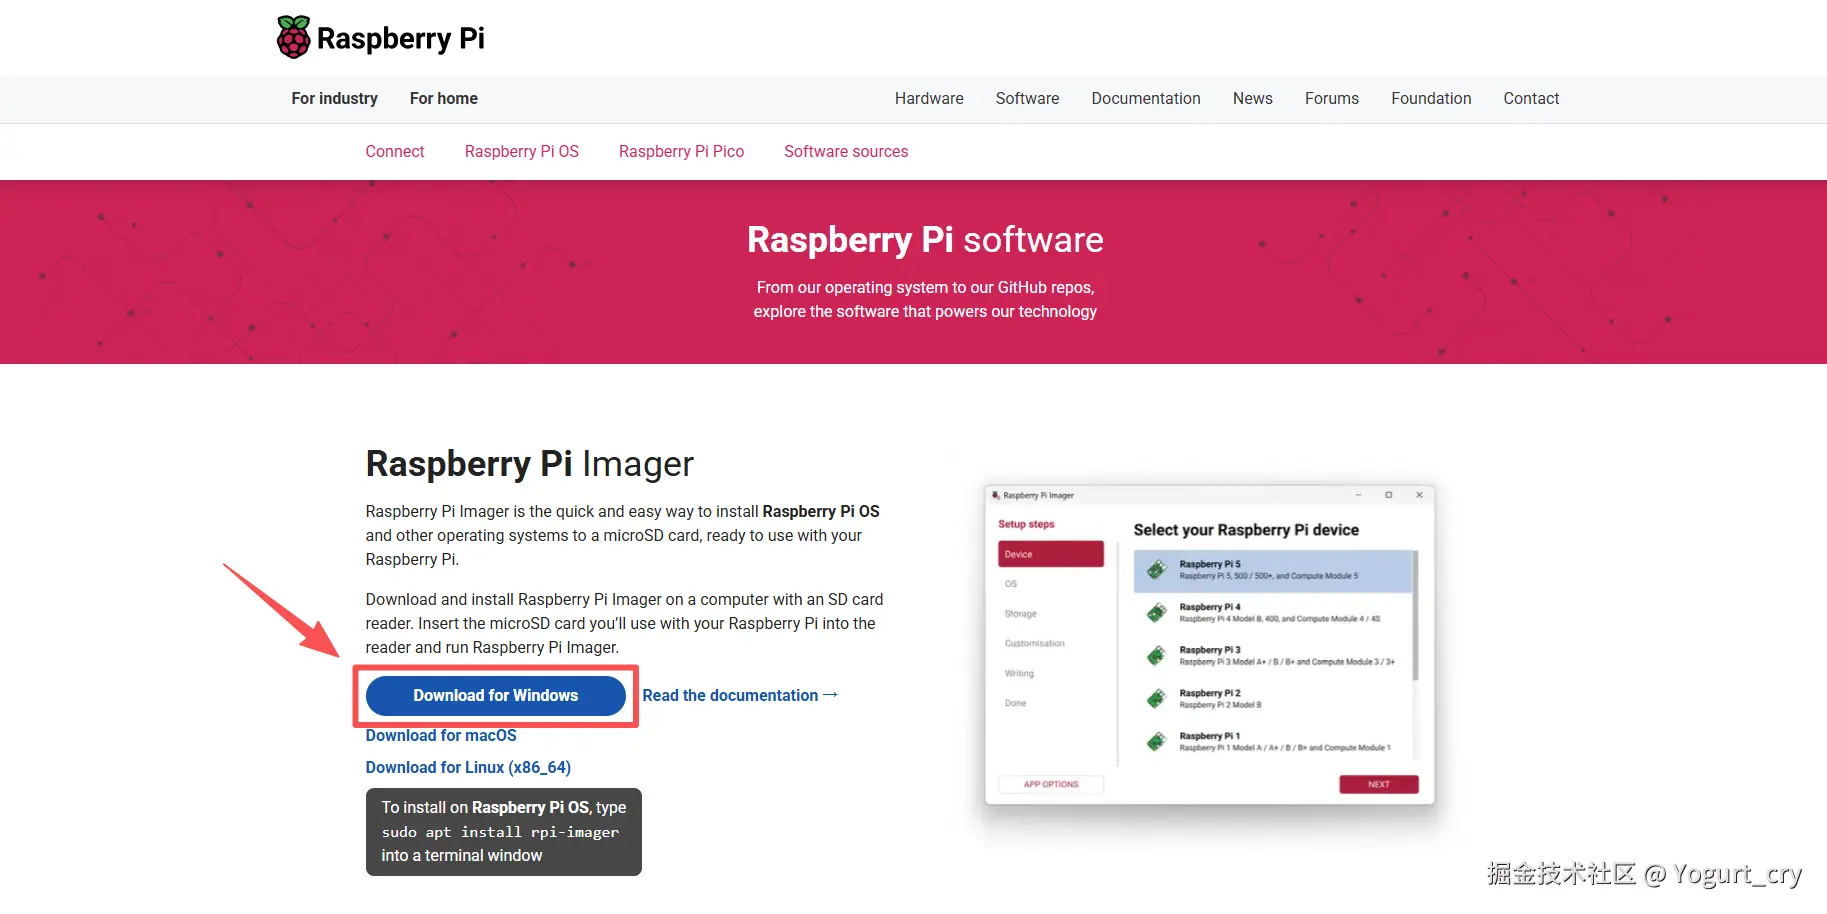The width and height of the screenshot is (1827, 914).
Task: Select Raspberry Pi OS in the sub-navigation
Action: 522,151
